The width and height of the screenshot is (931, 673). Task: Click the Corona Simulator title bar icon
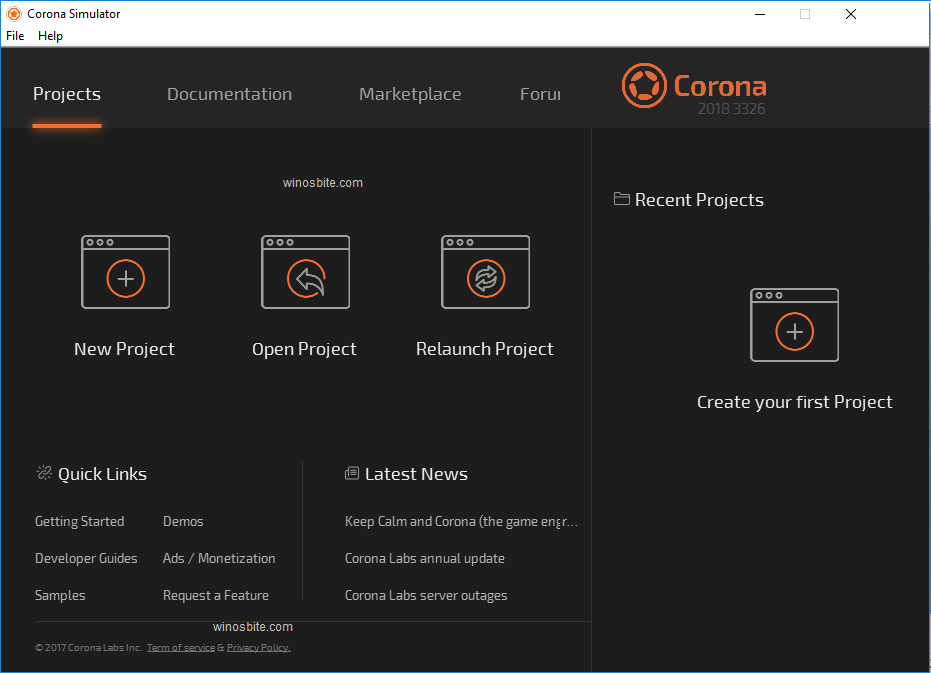(14, 14)
